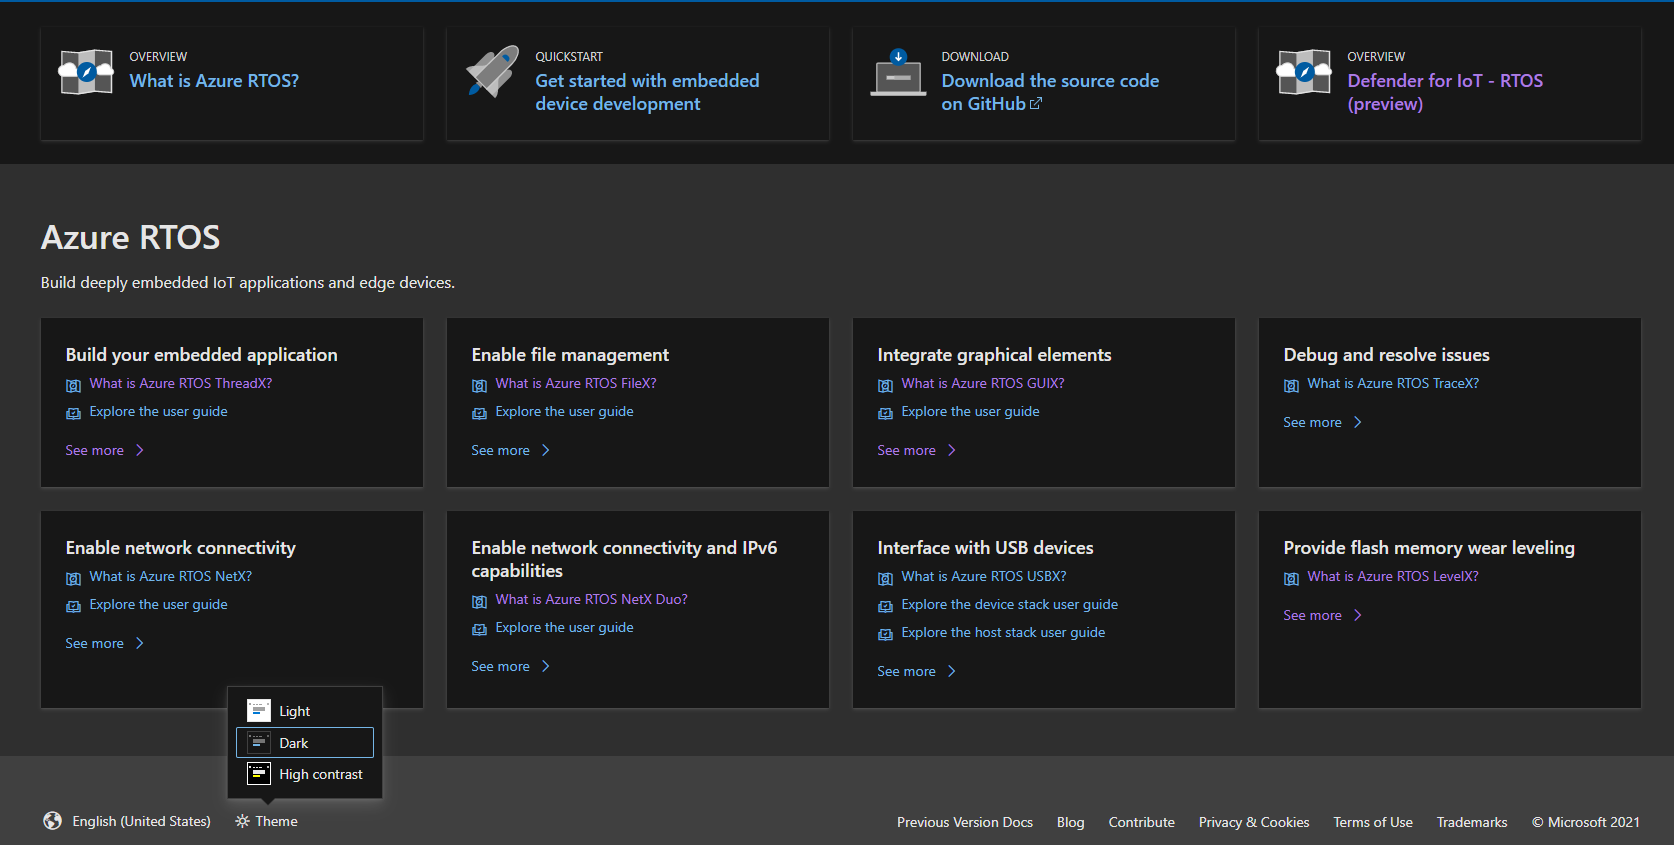
Task: Click the guide icon under Enable file management
Action: pos(479,413)
